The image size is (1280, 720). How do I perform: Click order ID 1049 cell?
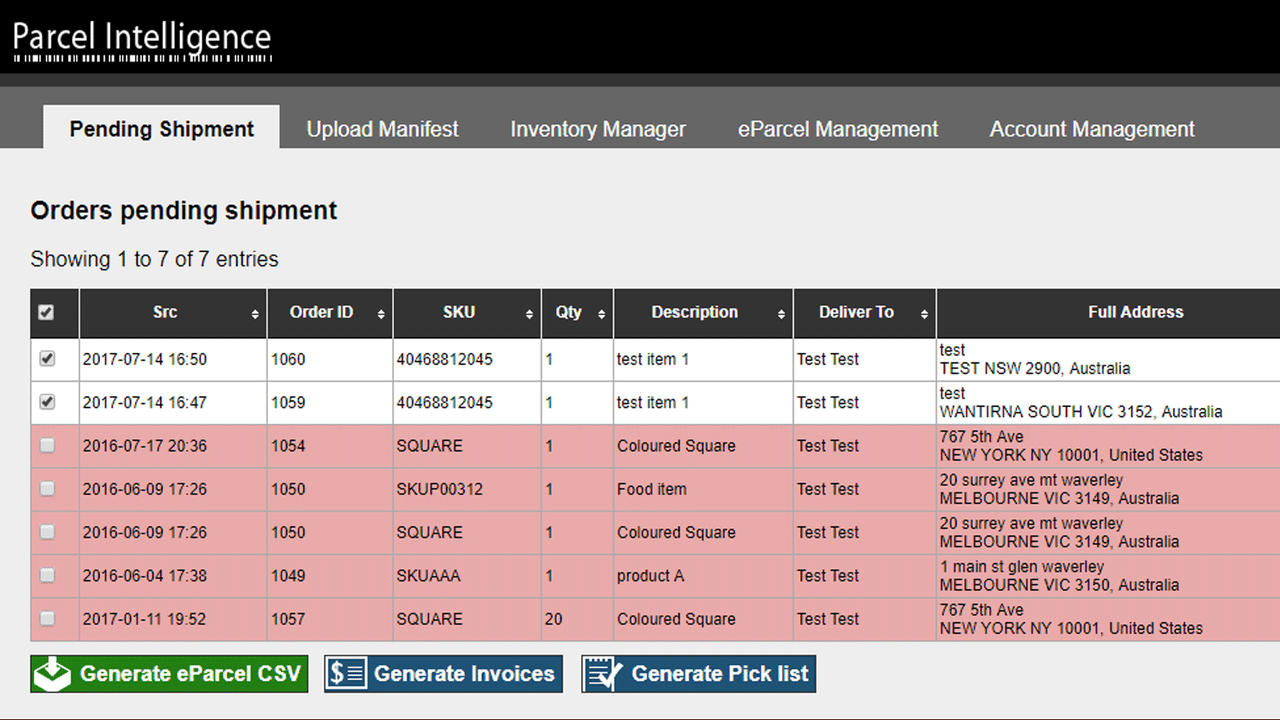tap(330, 576)
